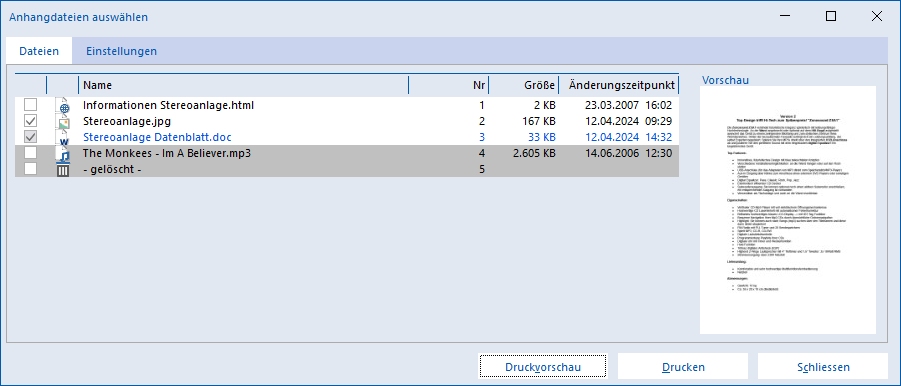901x386 pixels.
Task: Click the trash icon of the gelöscht row
Action: point(63,170)
